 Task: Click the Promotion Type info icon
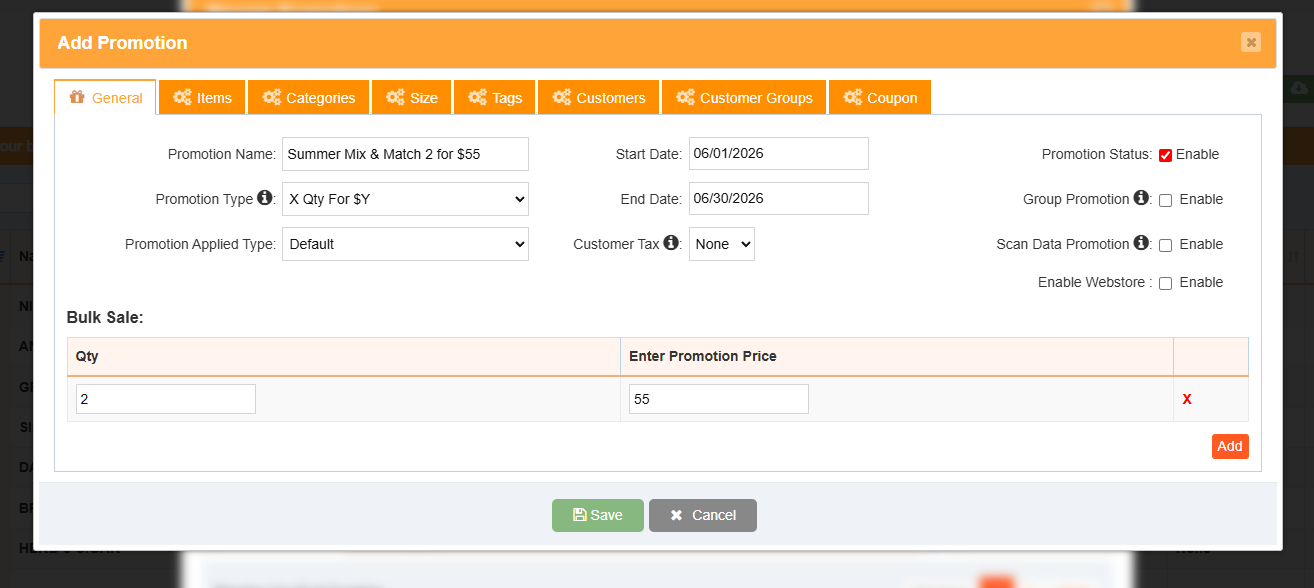(x=265, y=198)
